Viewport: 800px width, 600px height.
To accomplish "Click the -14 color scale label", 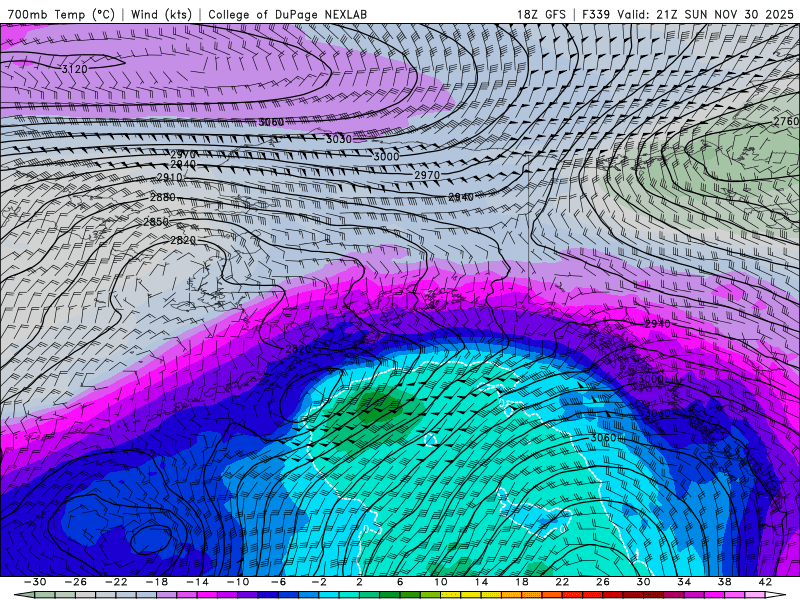I will pos(197,582).
